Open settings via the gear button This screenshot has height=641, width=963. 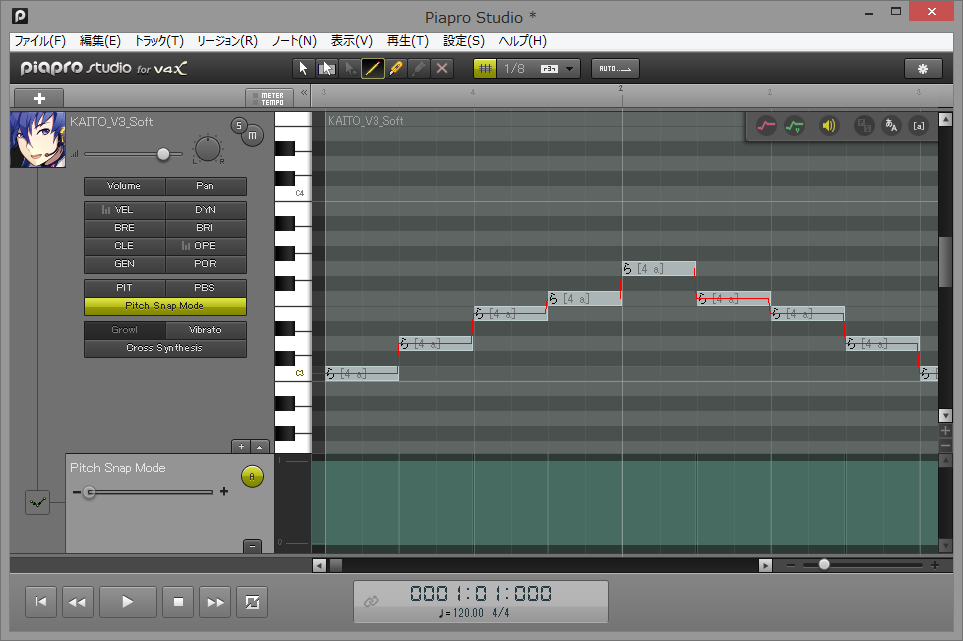pos(923,68)
